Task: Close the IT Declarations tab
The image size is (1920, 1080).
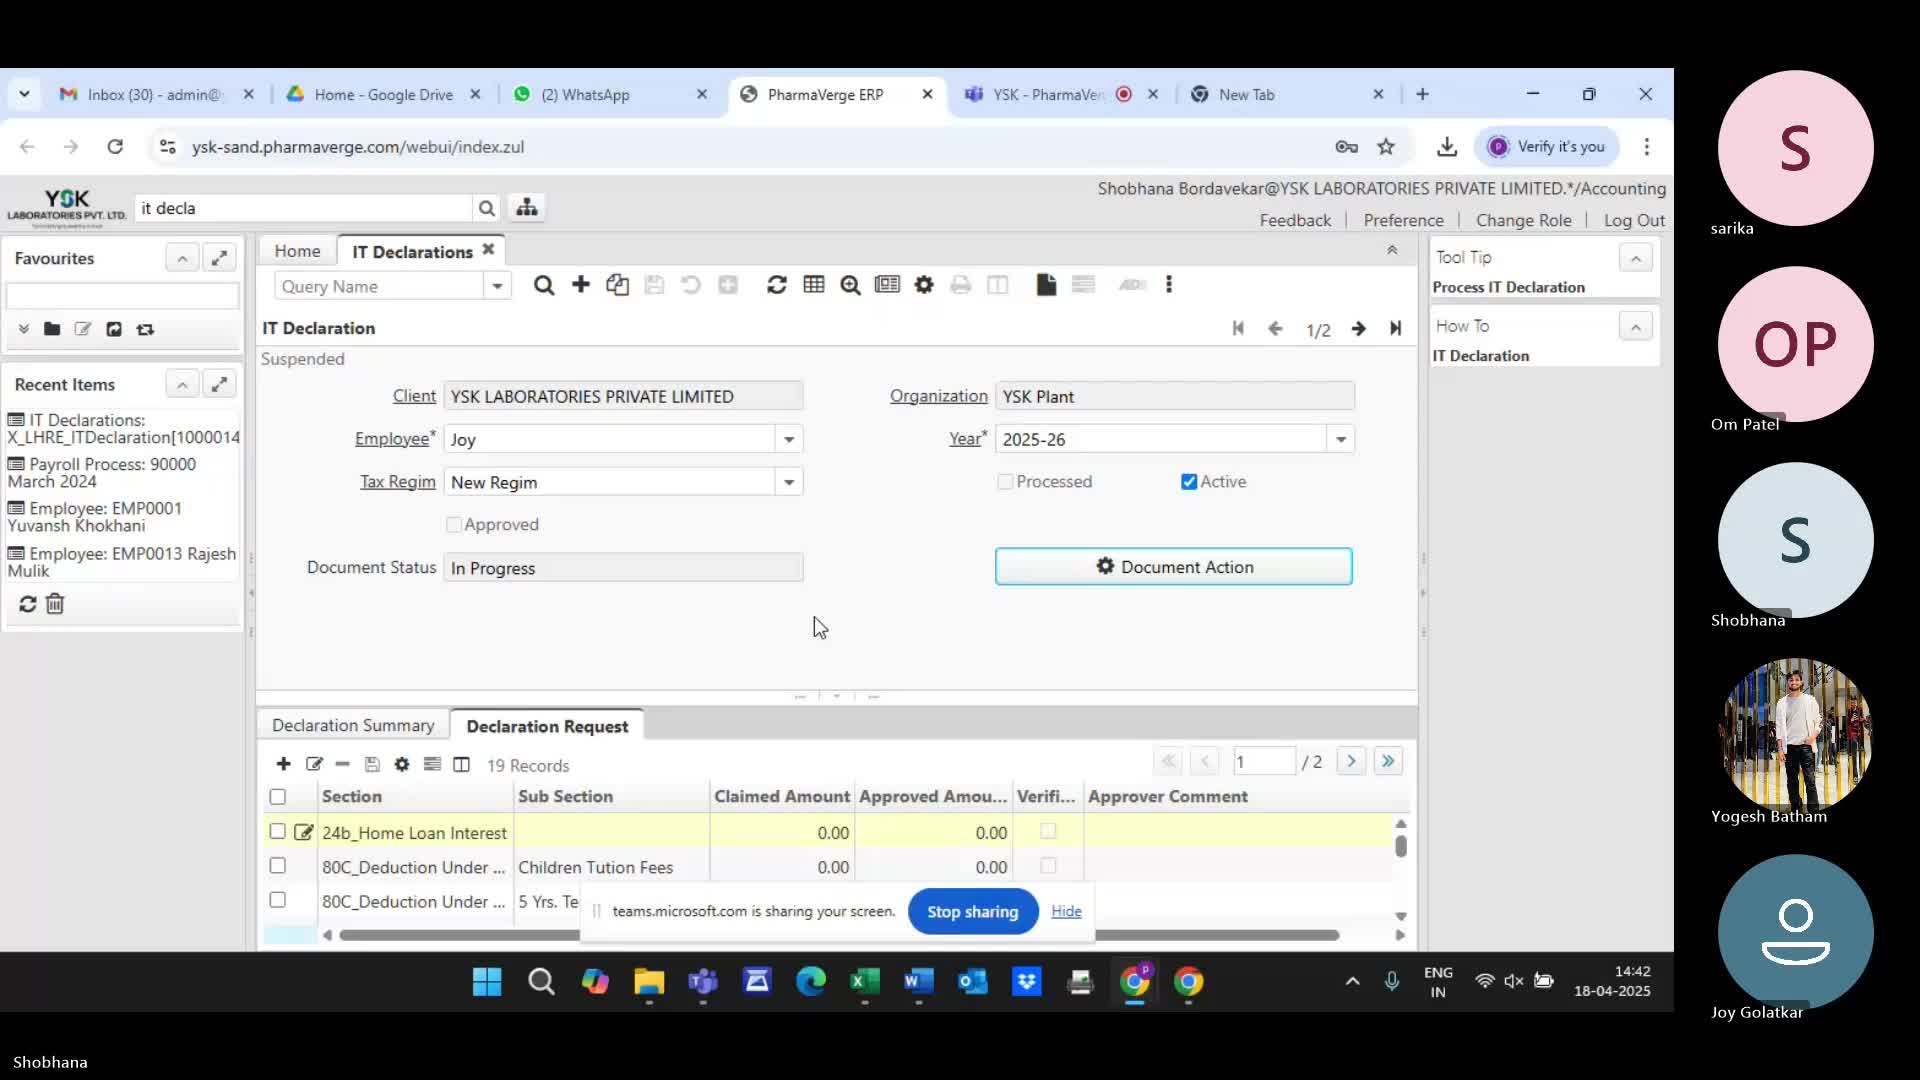Action: (x=488, y=250)
